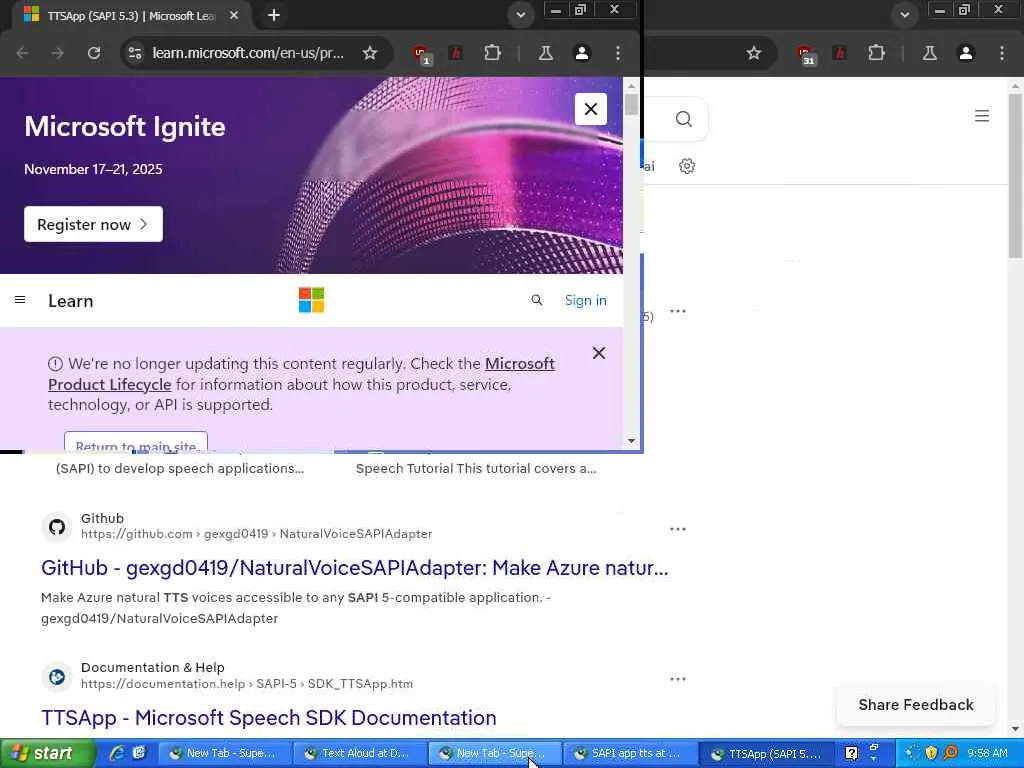Open TTSApp Microsoft Speech SDK Documentation result
This screenshot has width=1024, height=768.
268,718
